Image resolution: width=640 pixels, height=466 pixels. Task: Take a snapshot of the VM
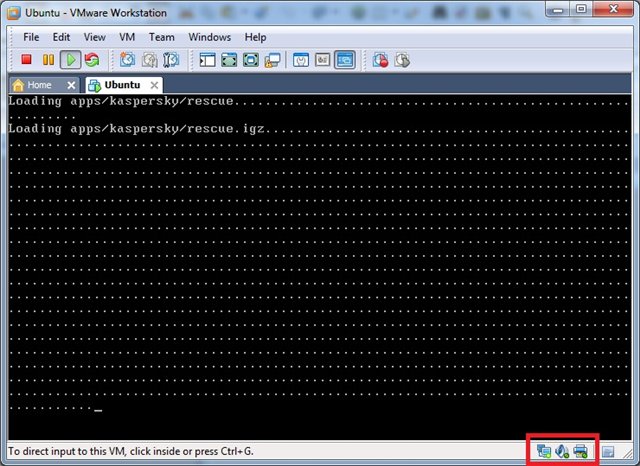pos(127,60)
